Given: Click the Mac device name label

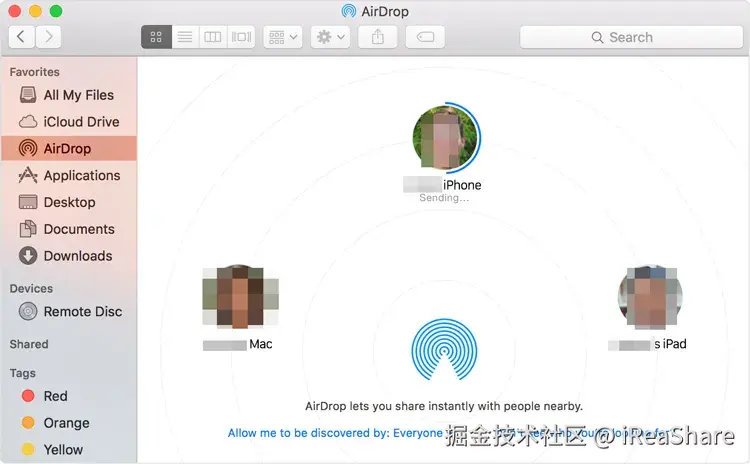Looking at the screenshot, I should (x=238, y=344).
